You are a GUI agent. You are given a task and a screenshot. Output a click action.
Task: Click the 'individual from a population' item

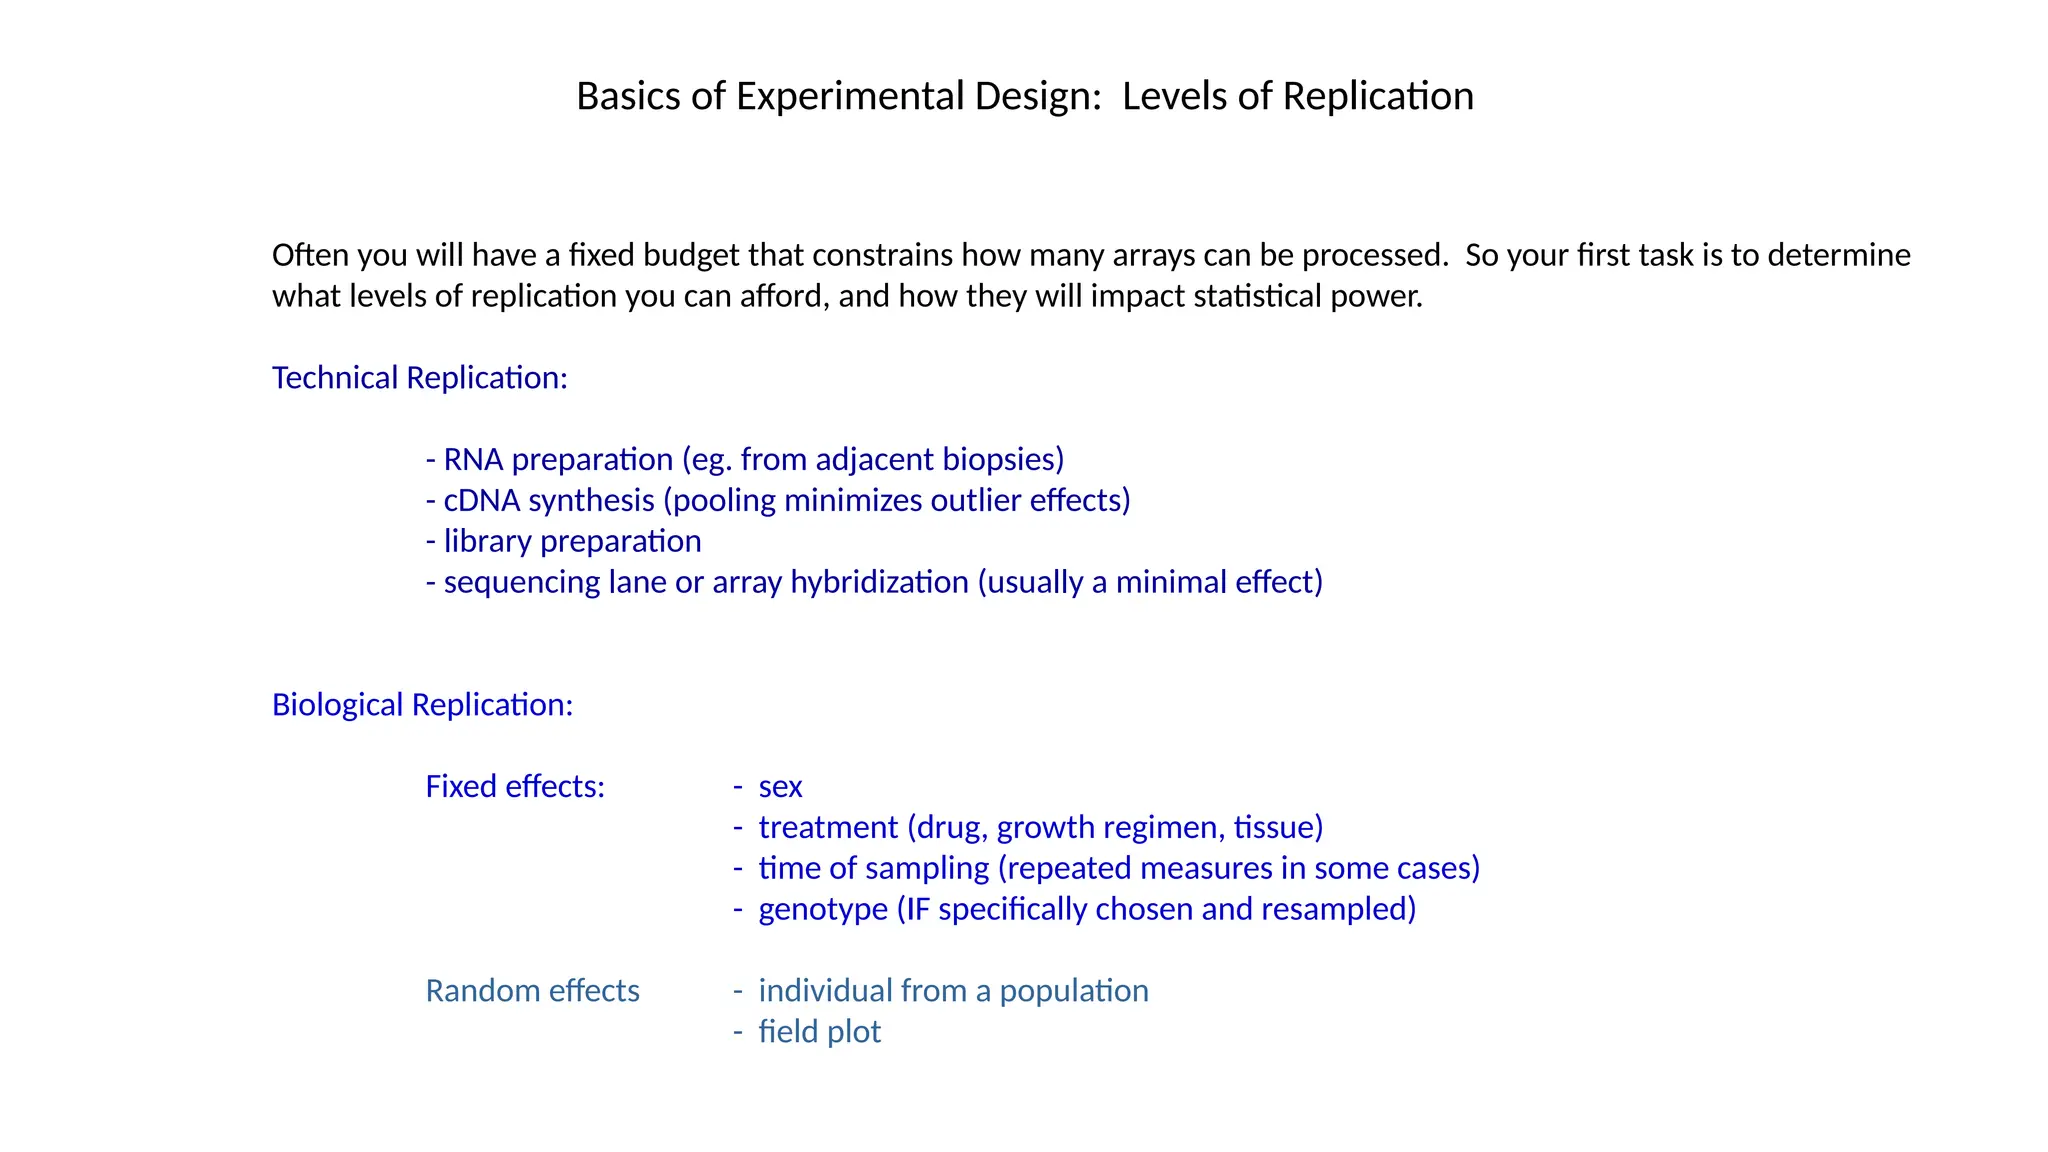point(953,991)
